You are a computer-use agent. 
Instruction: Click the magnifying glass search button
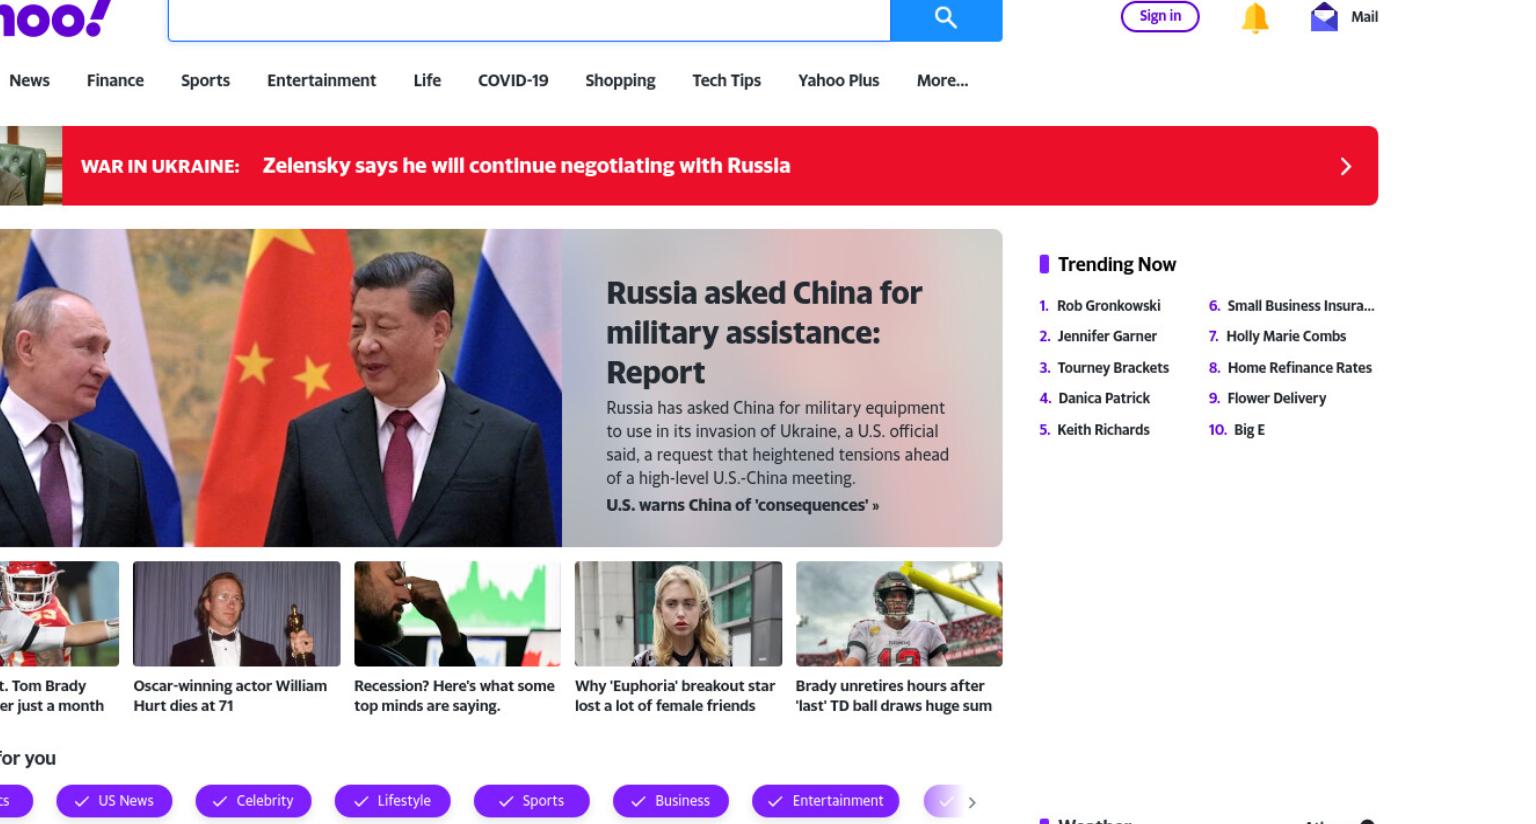[946, 19]
